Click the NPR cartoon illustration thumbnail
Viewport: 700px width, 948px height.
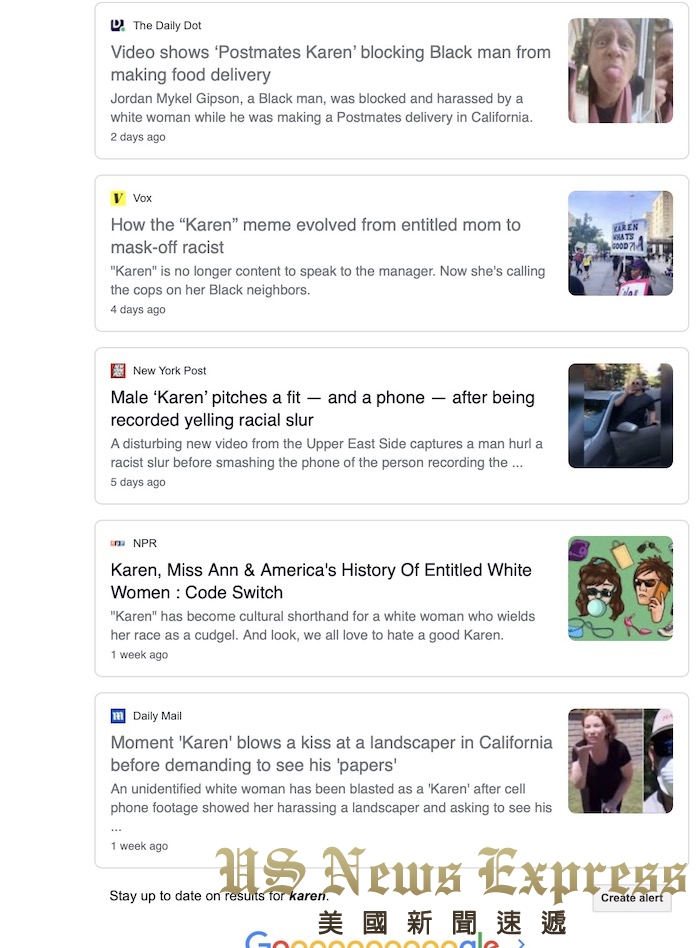620,588
